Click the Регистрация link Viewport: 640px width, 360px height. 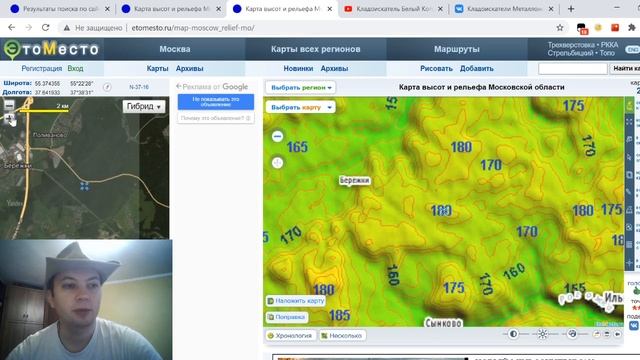(42, 69)
